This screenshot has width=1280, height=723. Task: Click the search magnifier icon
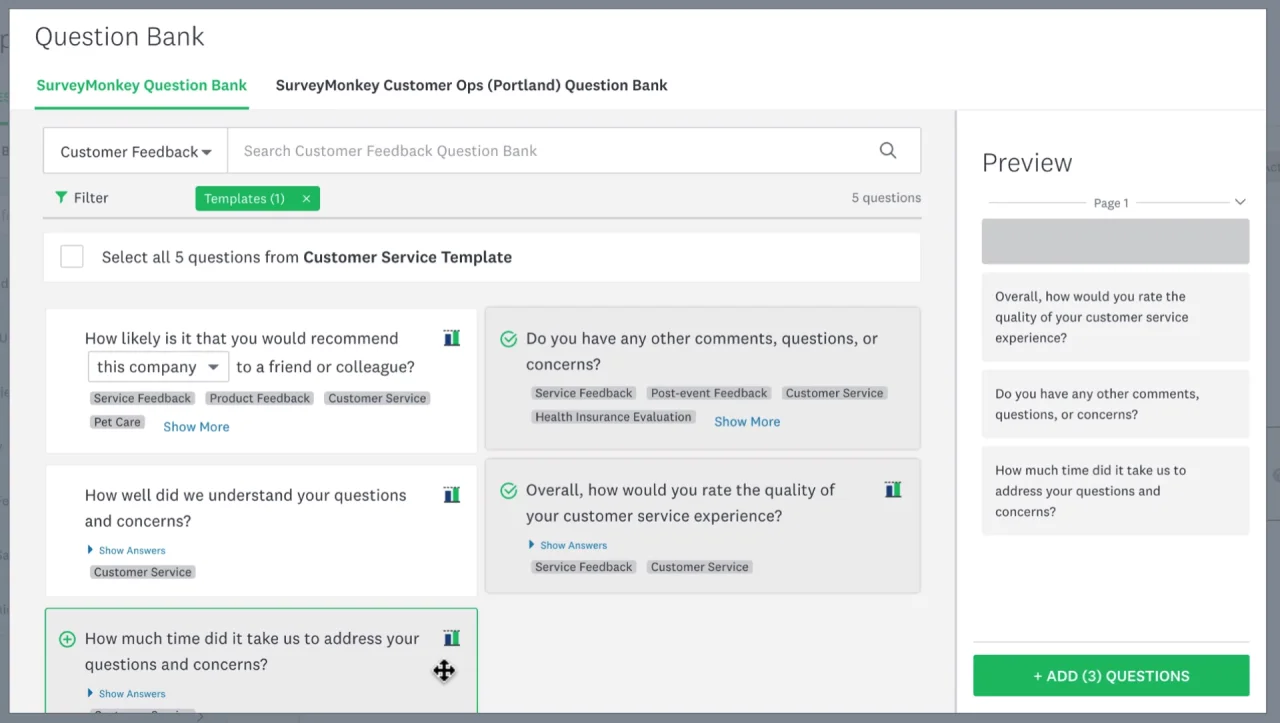pos(888,151)
